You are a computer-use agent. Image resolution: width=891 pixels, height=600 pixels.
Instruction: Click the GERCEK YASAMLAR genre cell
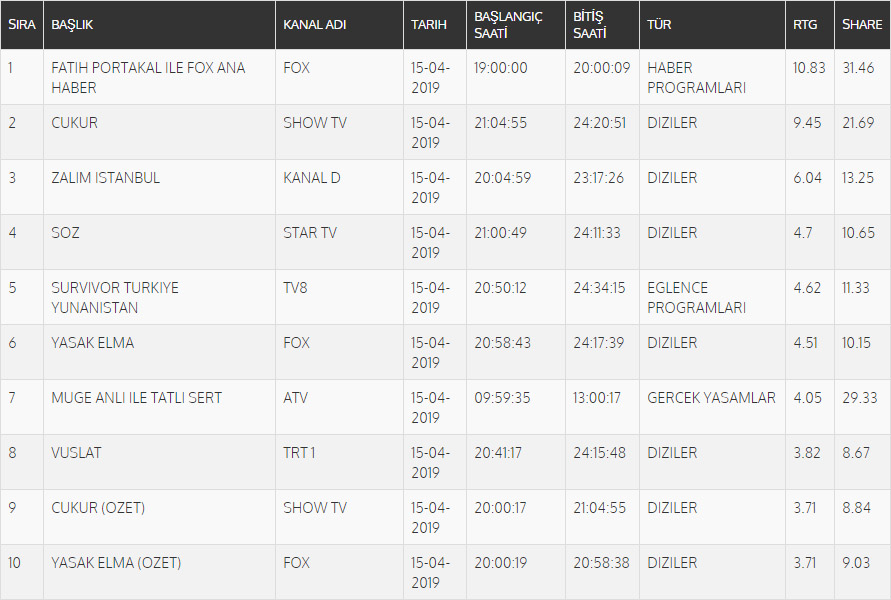[x=711, y=398]
